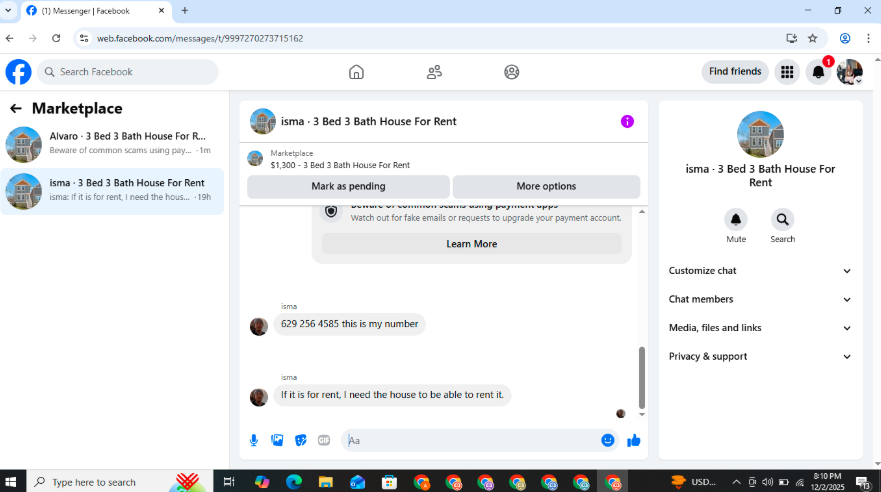Viewport: 881px width, 492px height.
Task: Click the shield icon in the scam warning
Action: [331, 212]
